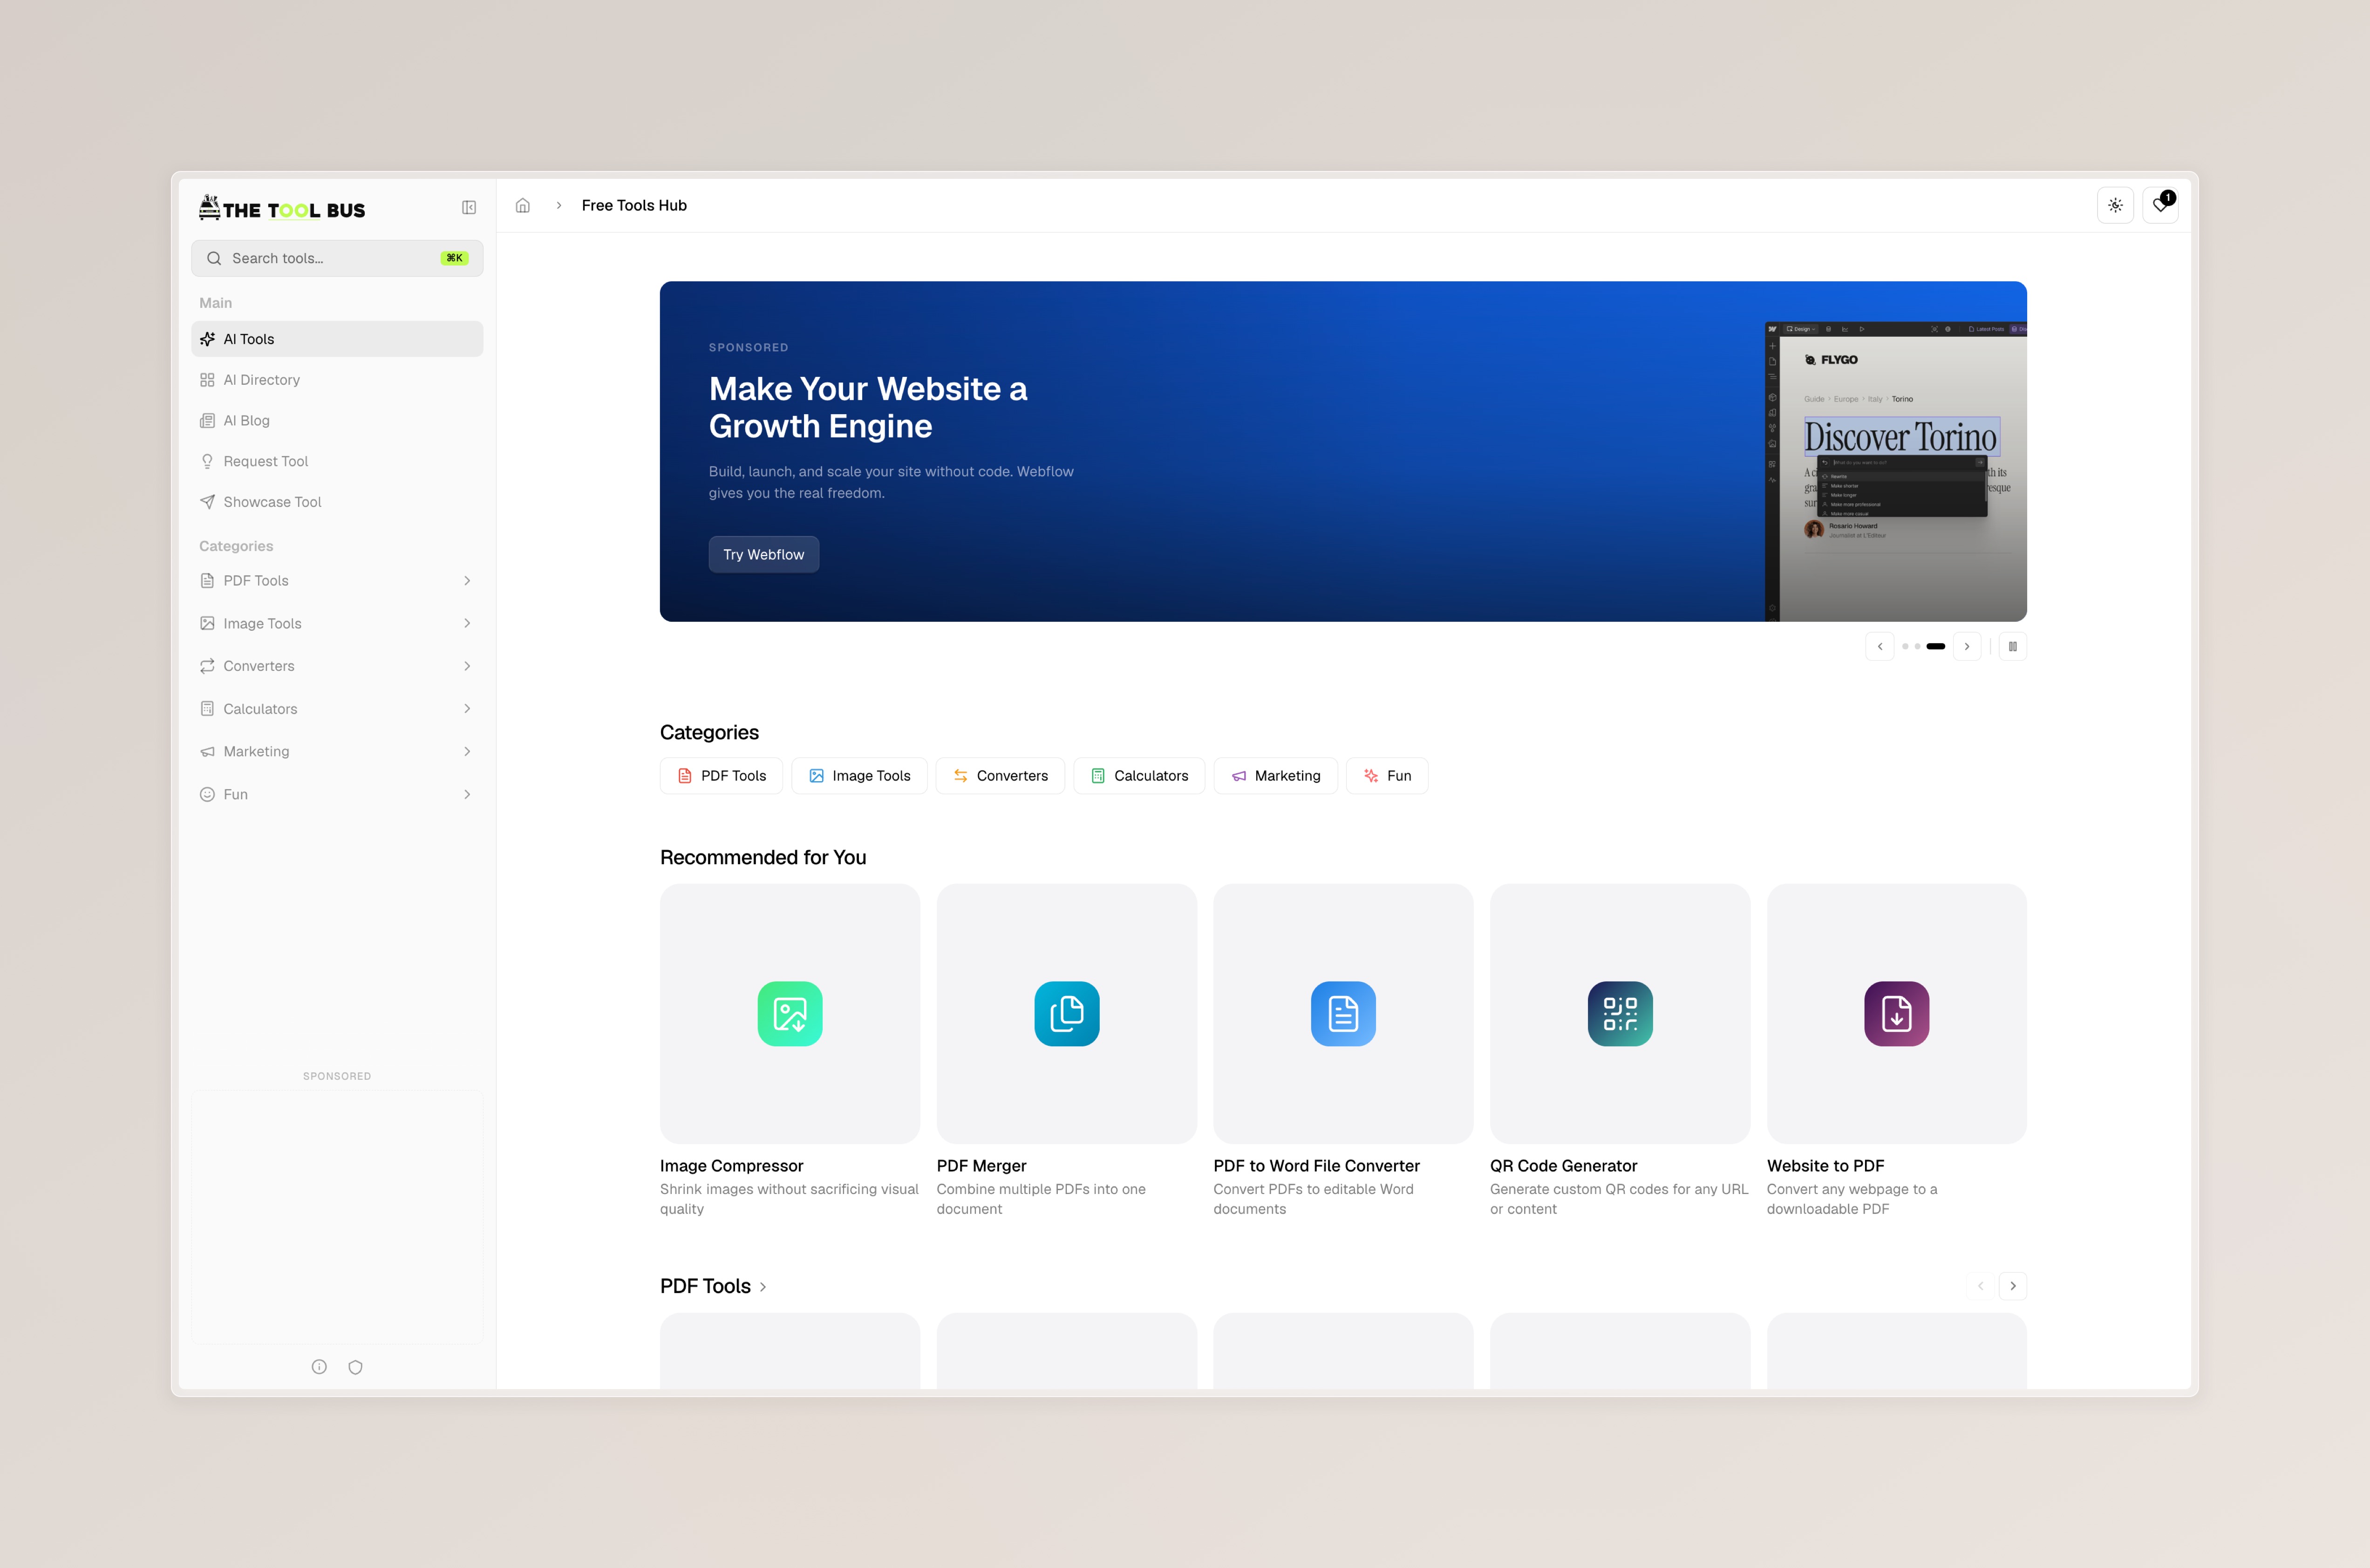Open favorites showing 1 saved tool
The width and height of the screenshot is (2370, 1568).
click(x=2160, y=205)
